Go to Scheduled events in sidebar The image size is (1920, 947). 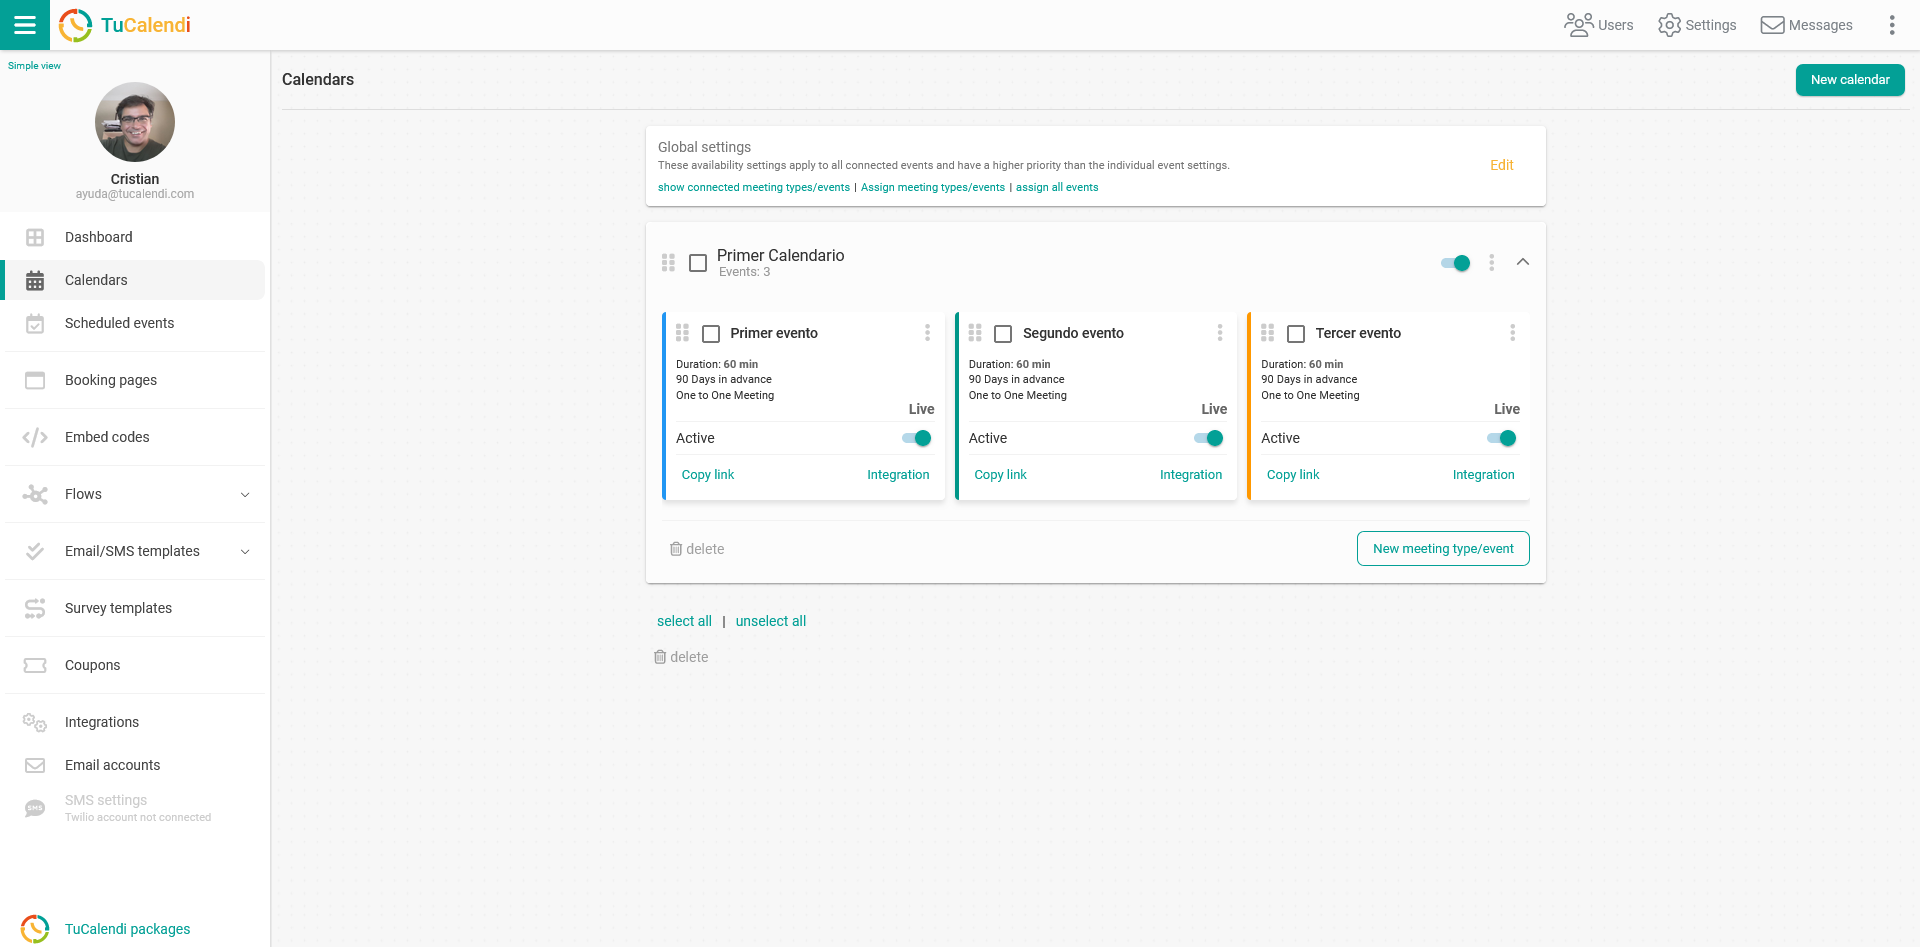click(x=119, y=323)
